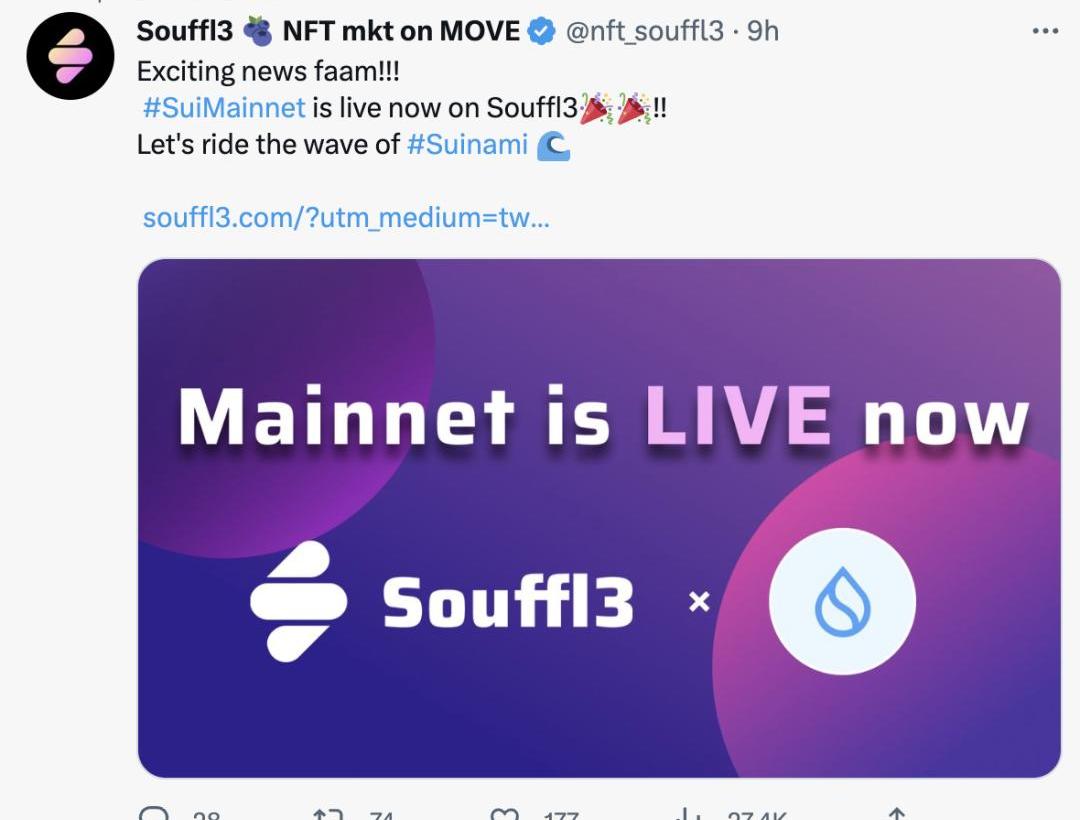Screen dimensions: 1080x820
Task: Click the "Exciting news faam!!!" tweet text
Action: (x=272, y=71)
